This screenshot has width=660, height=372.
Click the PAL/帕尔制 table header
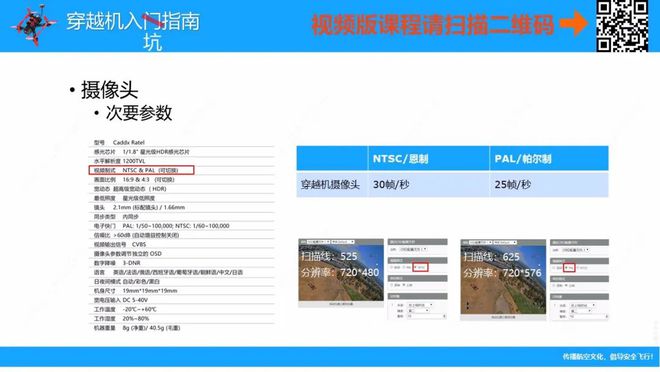(549, 159)
